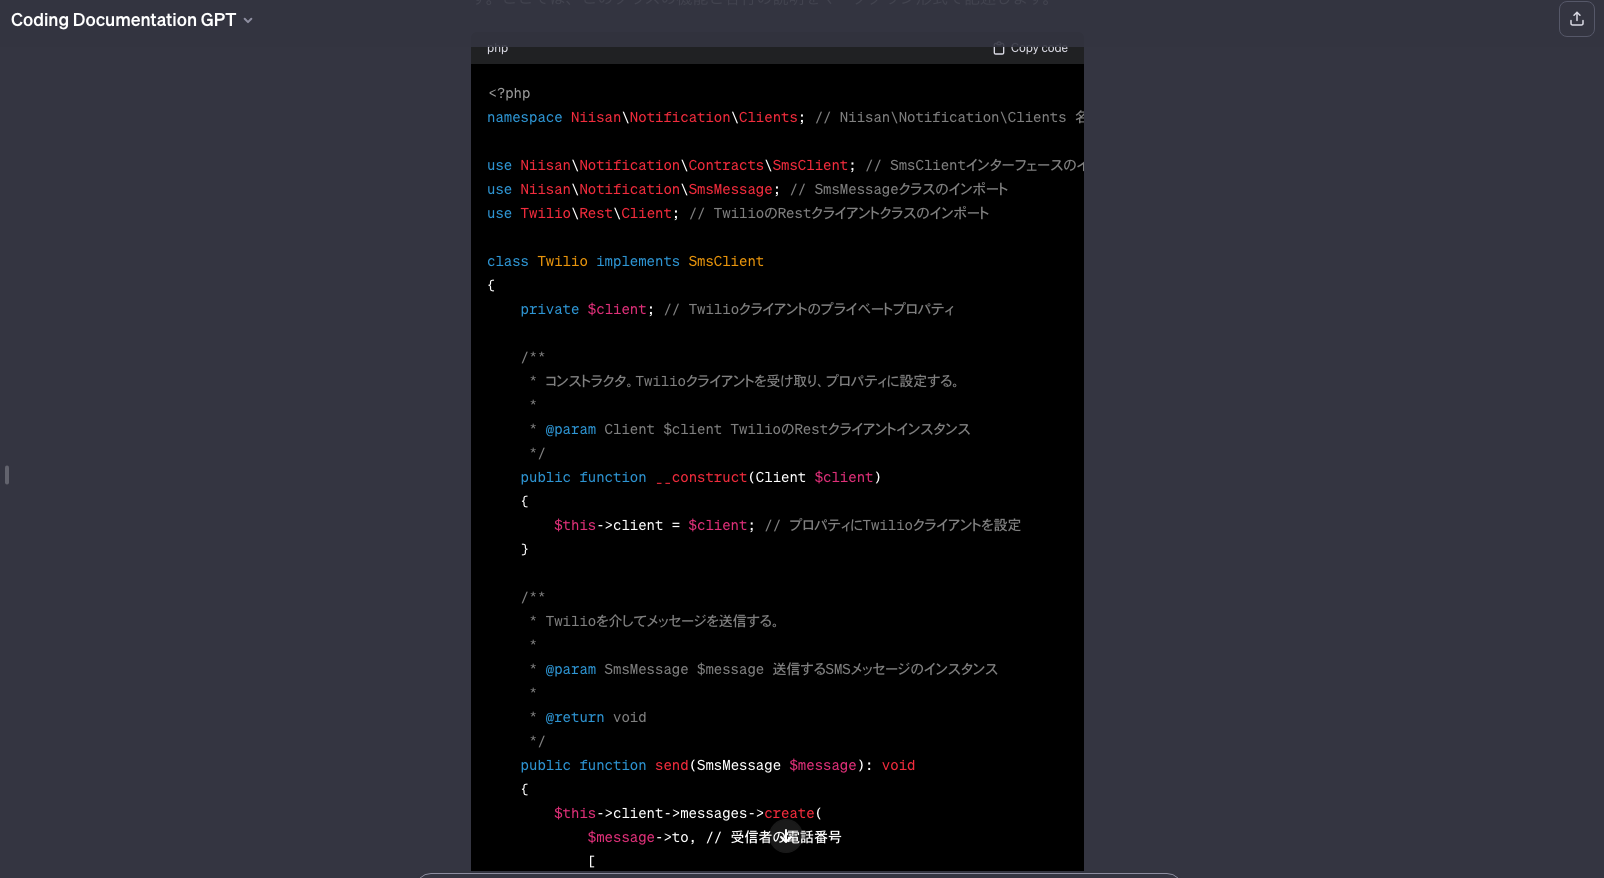Click the "<?php" opening tag

509,93
